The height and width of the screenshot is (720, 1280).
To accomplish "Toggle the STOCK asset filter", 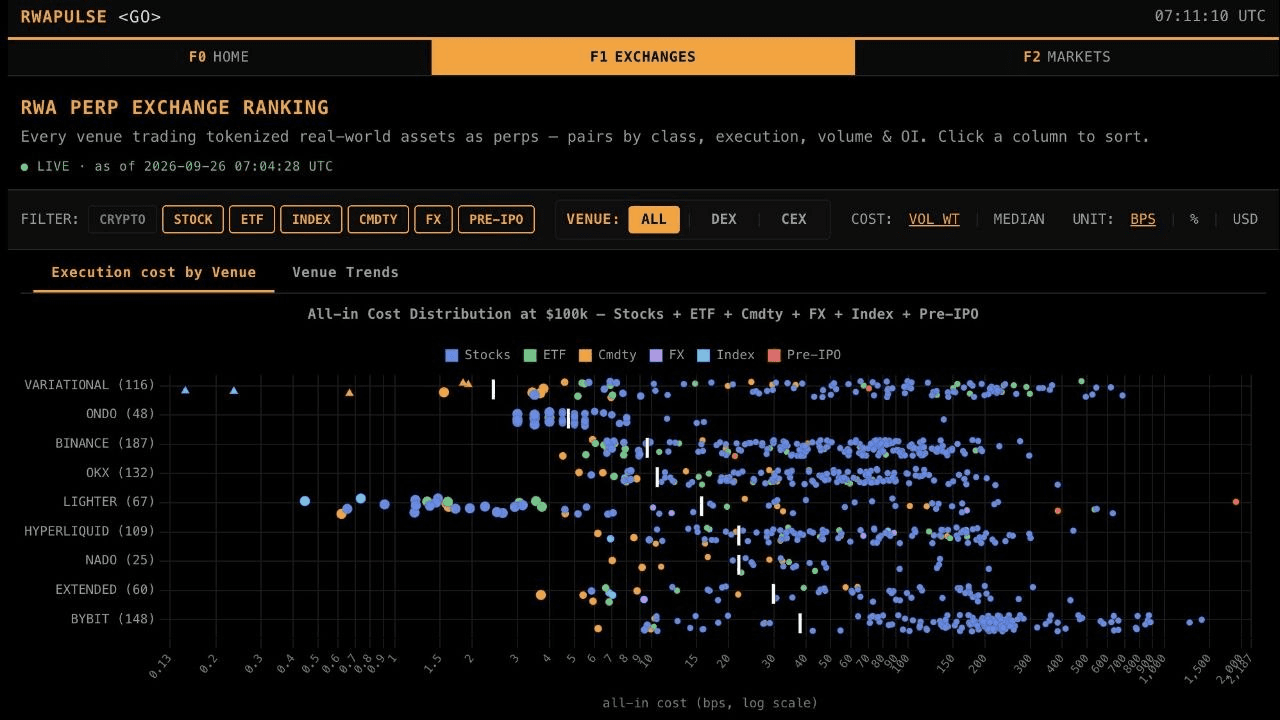I will click(193, 219).
